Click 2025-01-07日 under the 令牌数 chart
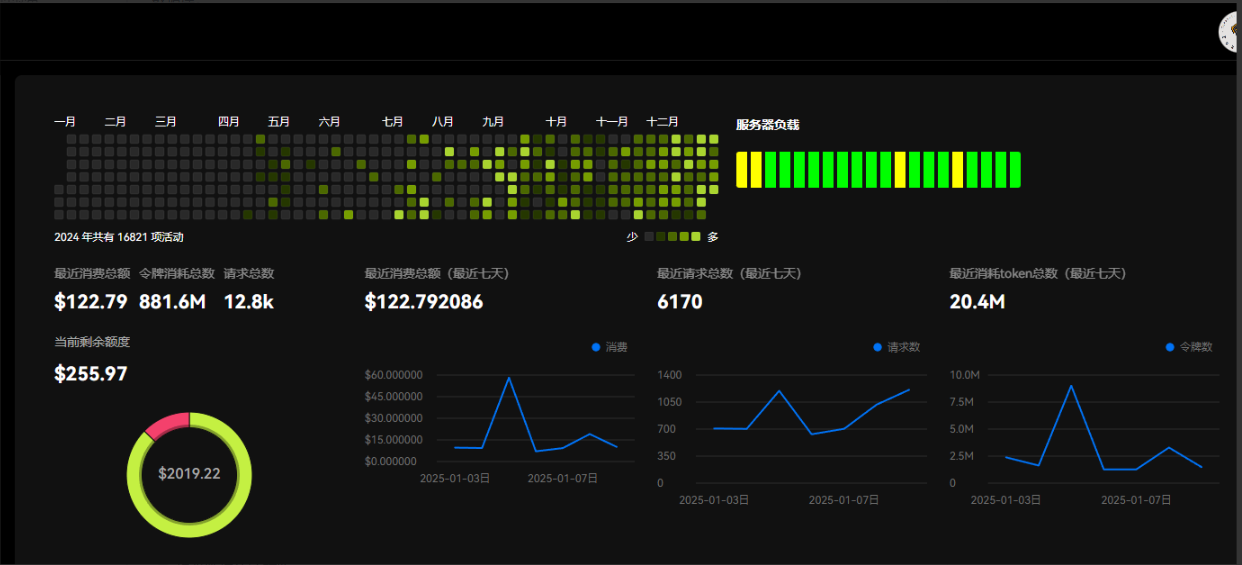Image resolution: width=1242 pixels, height=565 pixels. pos(1136,498)
